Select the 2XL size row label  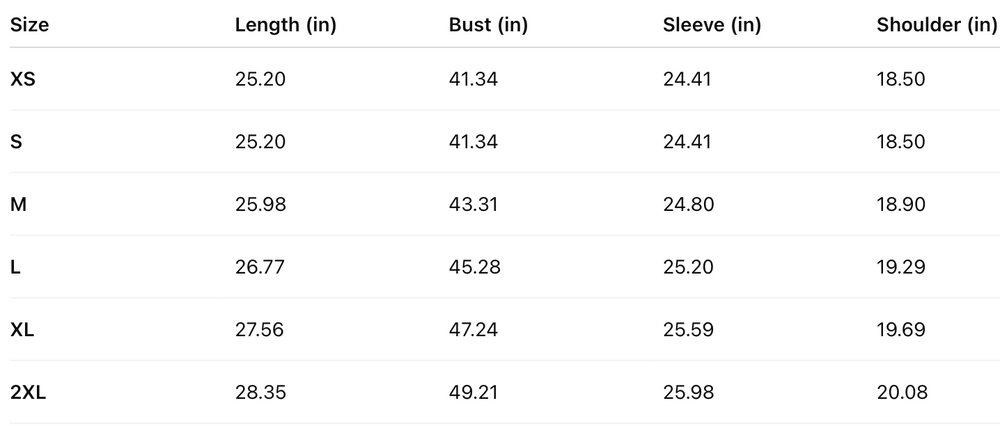pos(28,393)
